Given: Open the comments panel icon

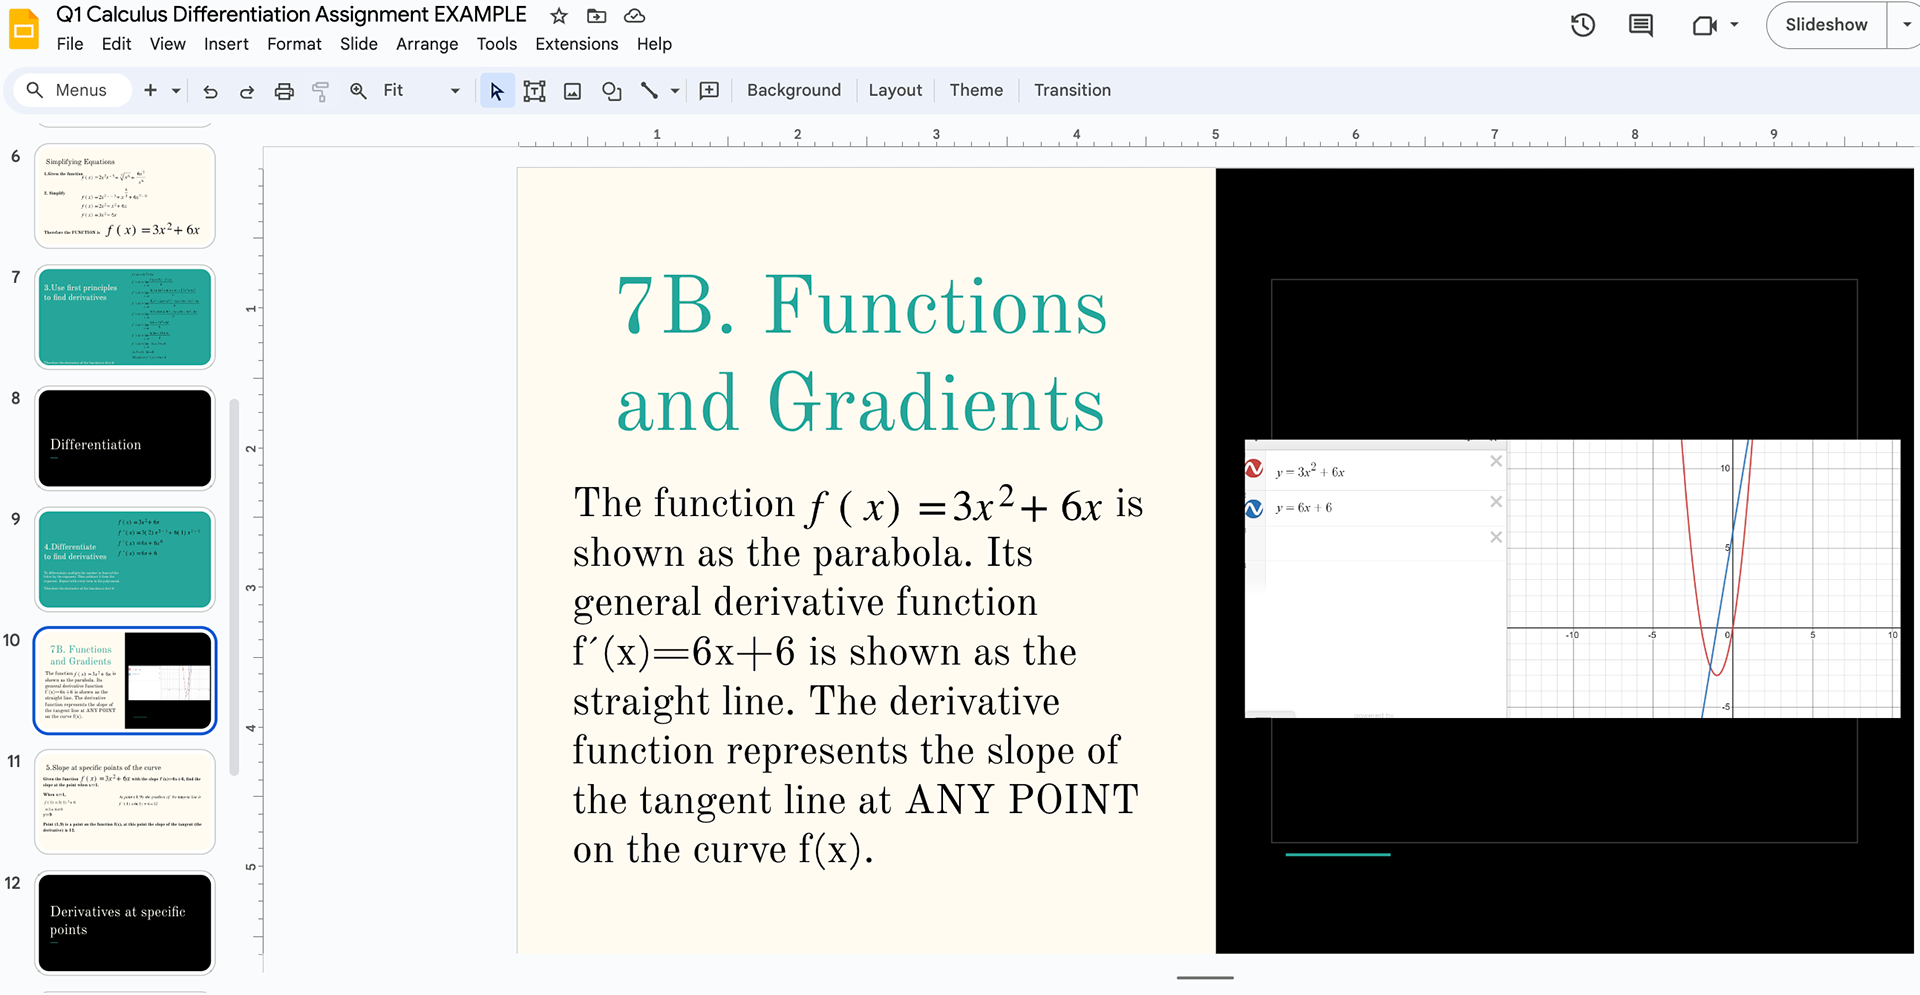Looking at the screenshot, I should pyautogui.click(x=1641, y=26).
